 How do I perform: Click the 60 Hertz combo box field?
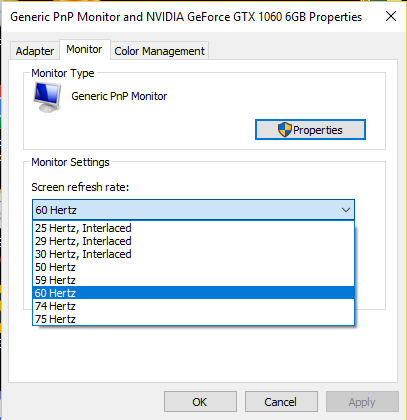pos(193,210)
